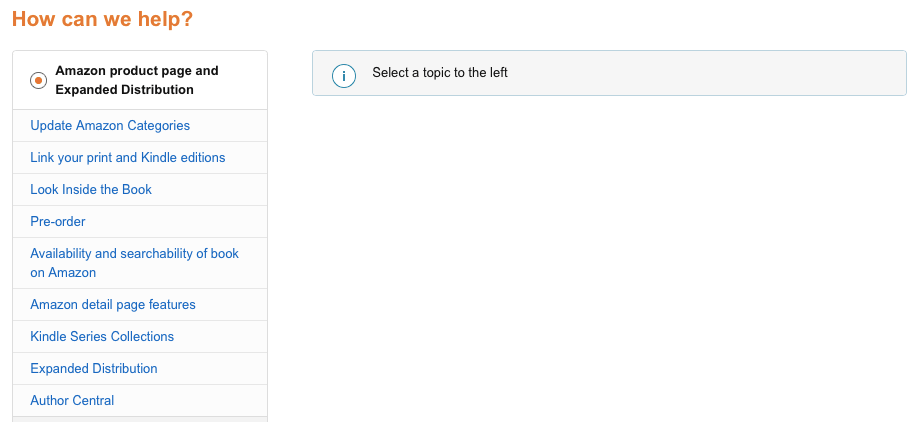
Task: Open Availability and searchability of book on Amazon
Action: (134, 263)
